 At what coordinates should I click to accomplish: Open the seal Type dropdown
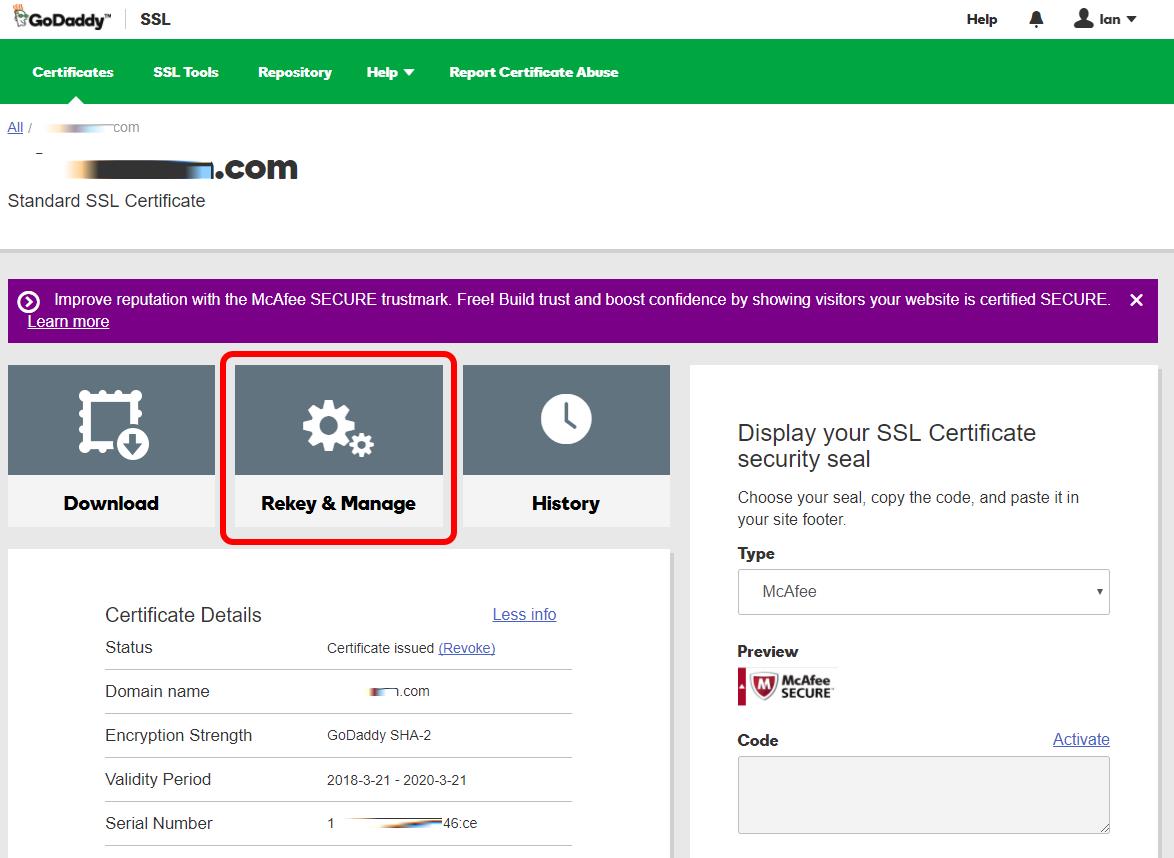tap(923, 592)
